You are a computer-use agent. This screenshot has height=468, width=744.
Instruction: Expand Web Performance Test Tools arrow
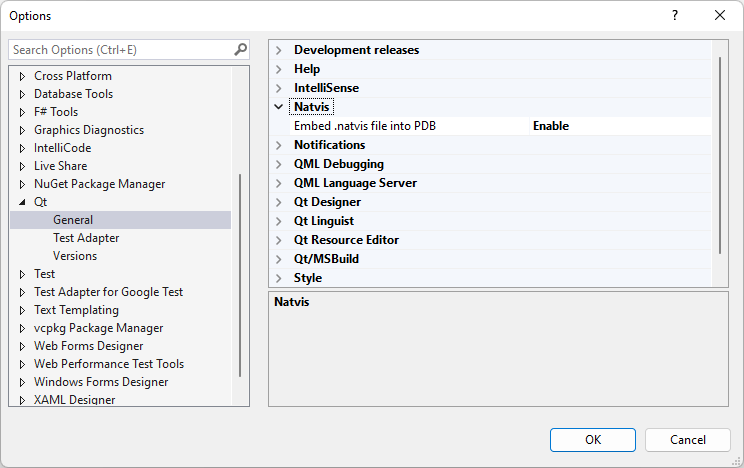22,365
